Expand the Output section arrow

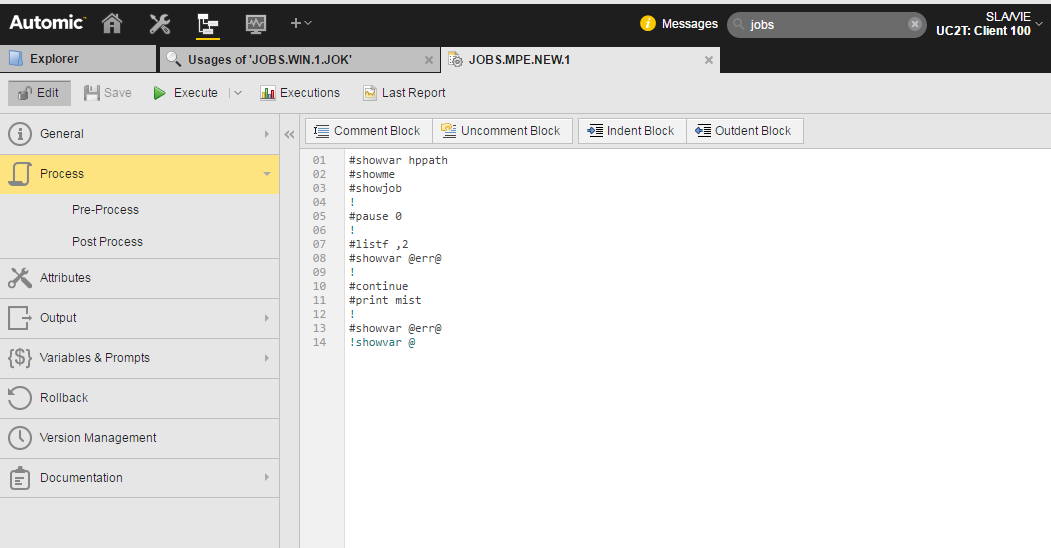point(266,318)
